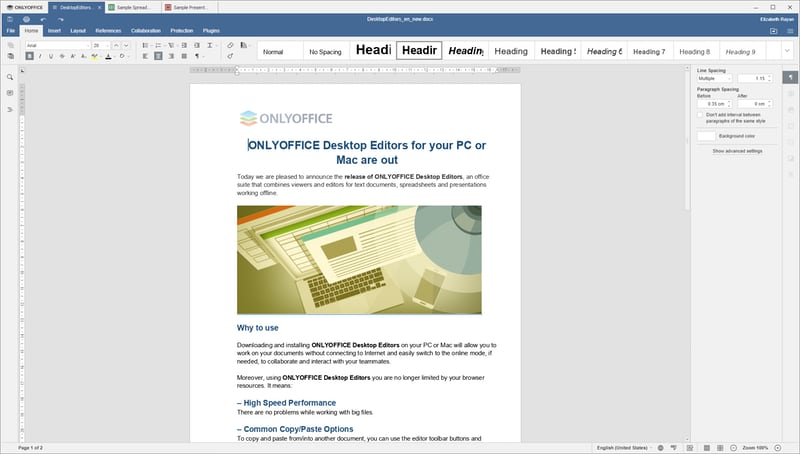Click Fit to page icon
Viewport: 800px width, 454px height.
pos(707,448)
